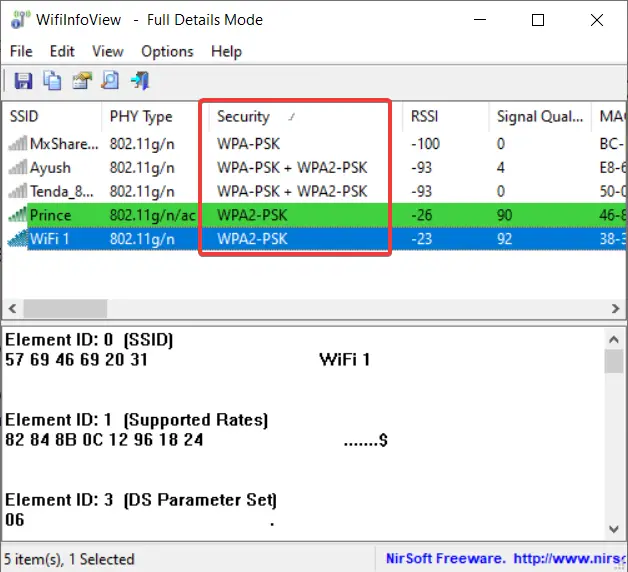The height and width of the screenshot is (572, 628).
Task: Click the Element ID: 0 (SSID) heading
Action: 89,340
